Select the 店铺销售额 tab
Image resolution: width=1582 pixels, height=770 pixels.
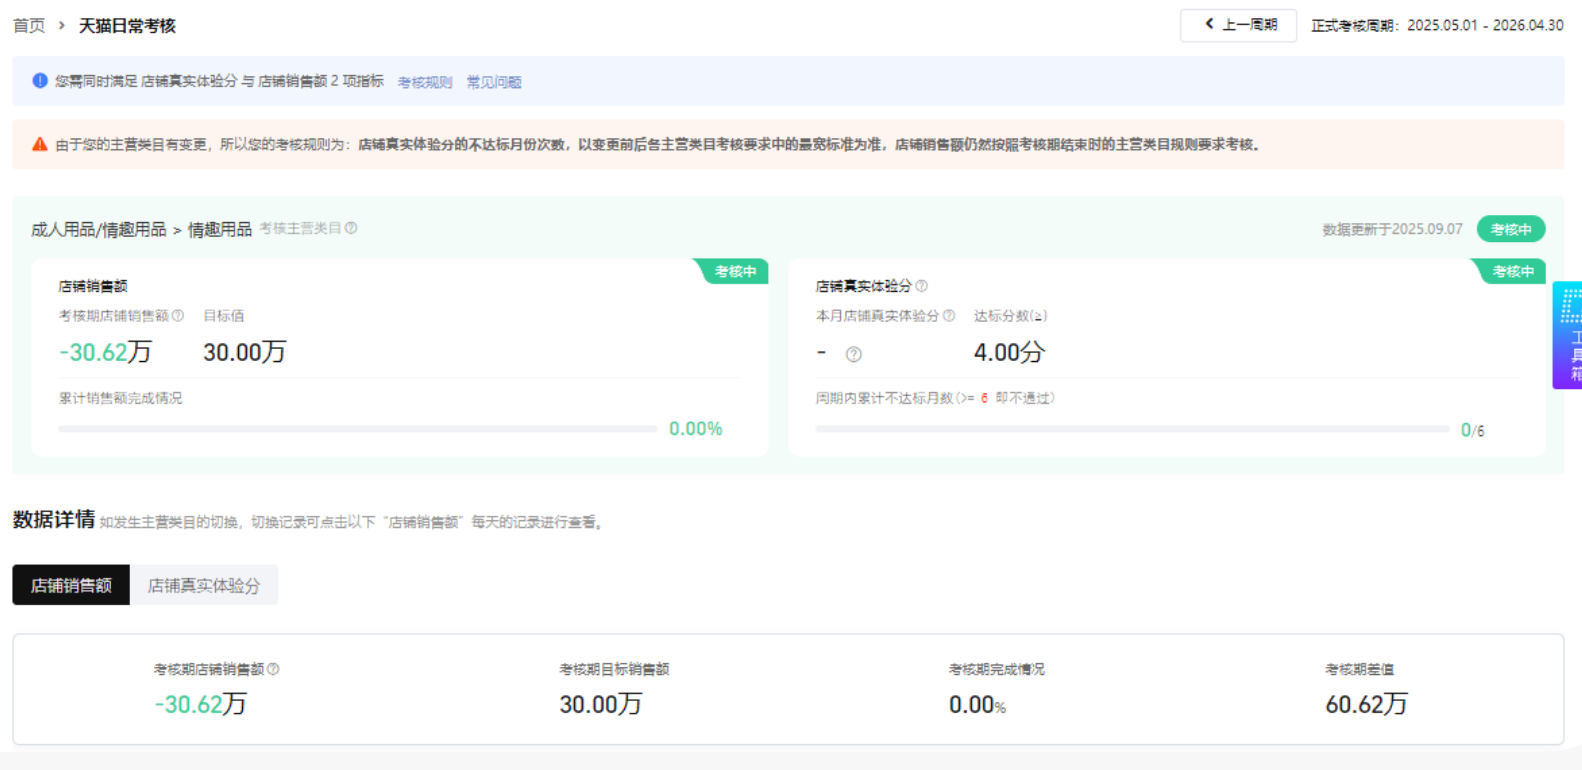point(71,585)
